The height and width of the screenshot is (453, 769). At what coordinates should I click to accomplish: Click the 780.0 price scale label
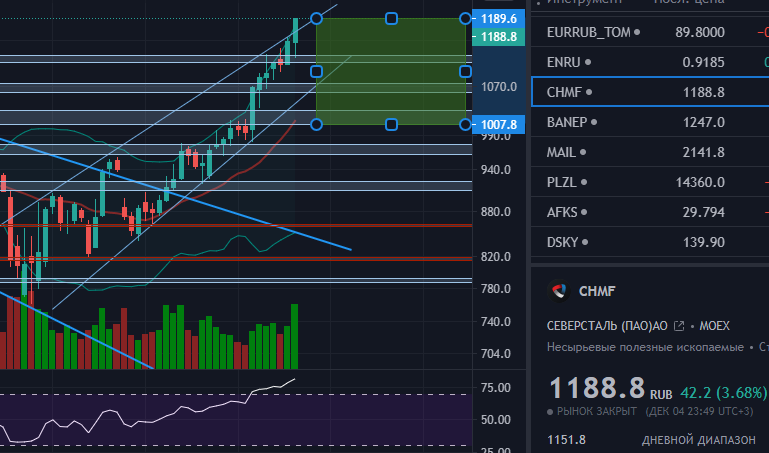pyautogui.click(x=495, y=288)
